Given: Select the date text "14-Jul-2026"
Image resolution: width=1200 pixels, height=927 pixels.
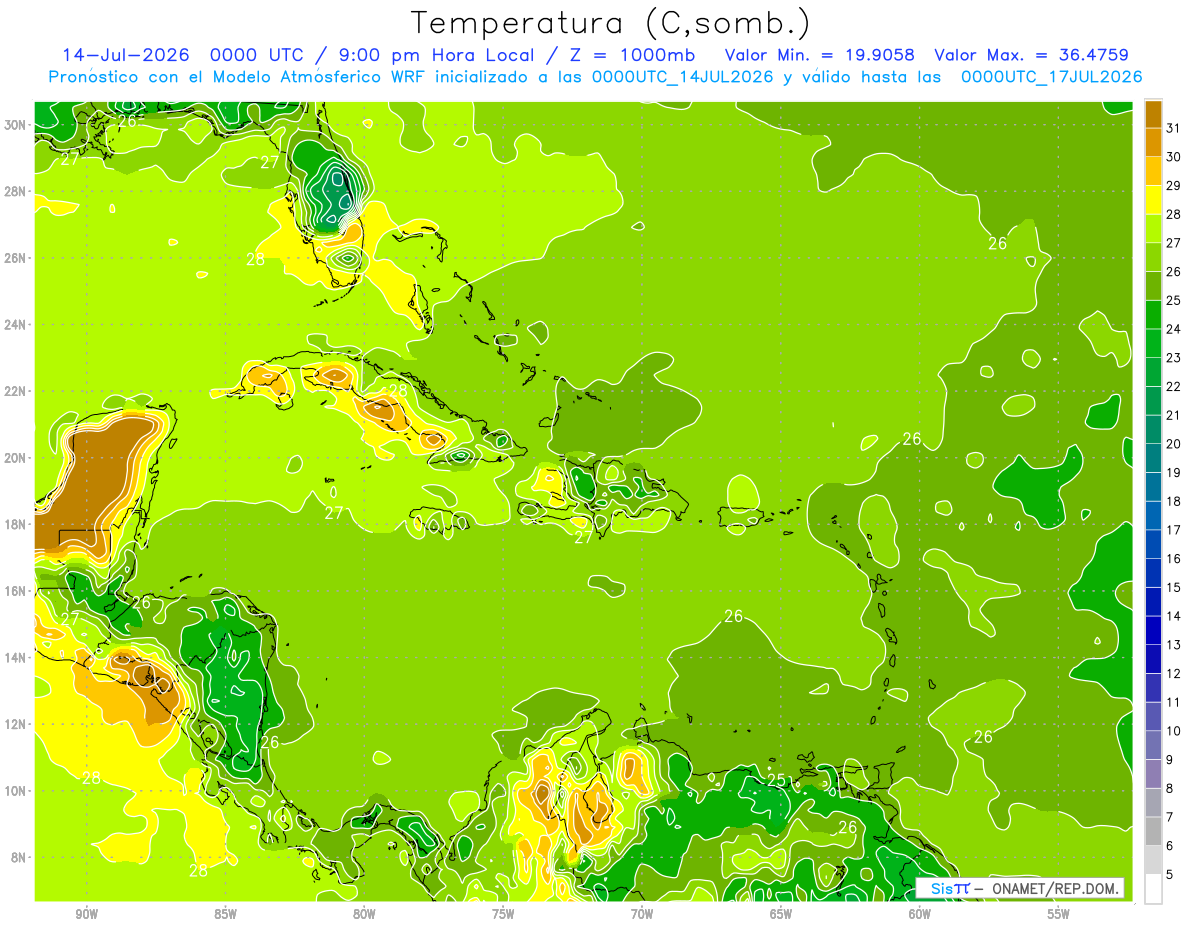Looking at the screenshot, I should click(127, 55).
